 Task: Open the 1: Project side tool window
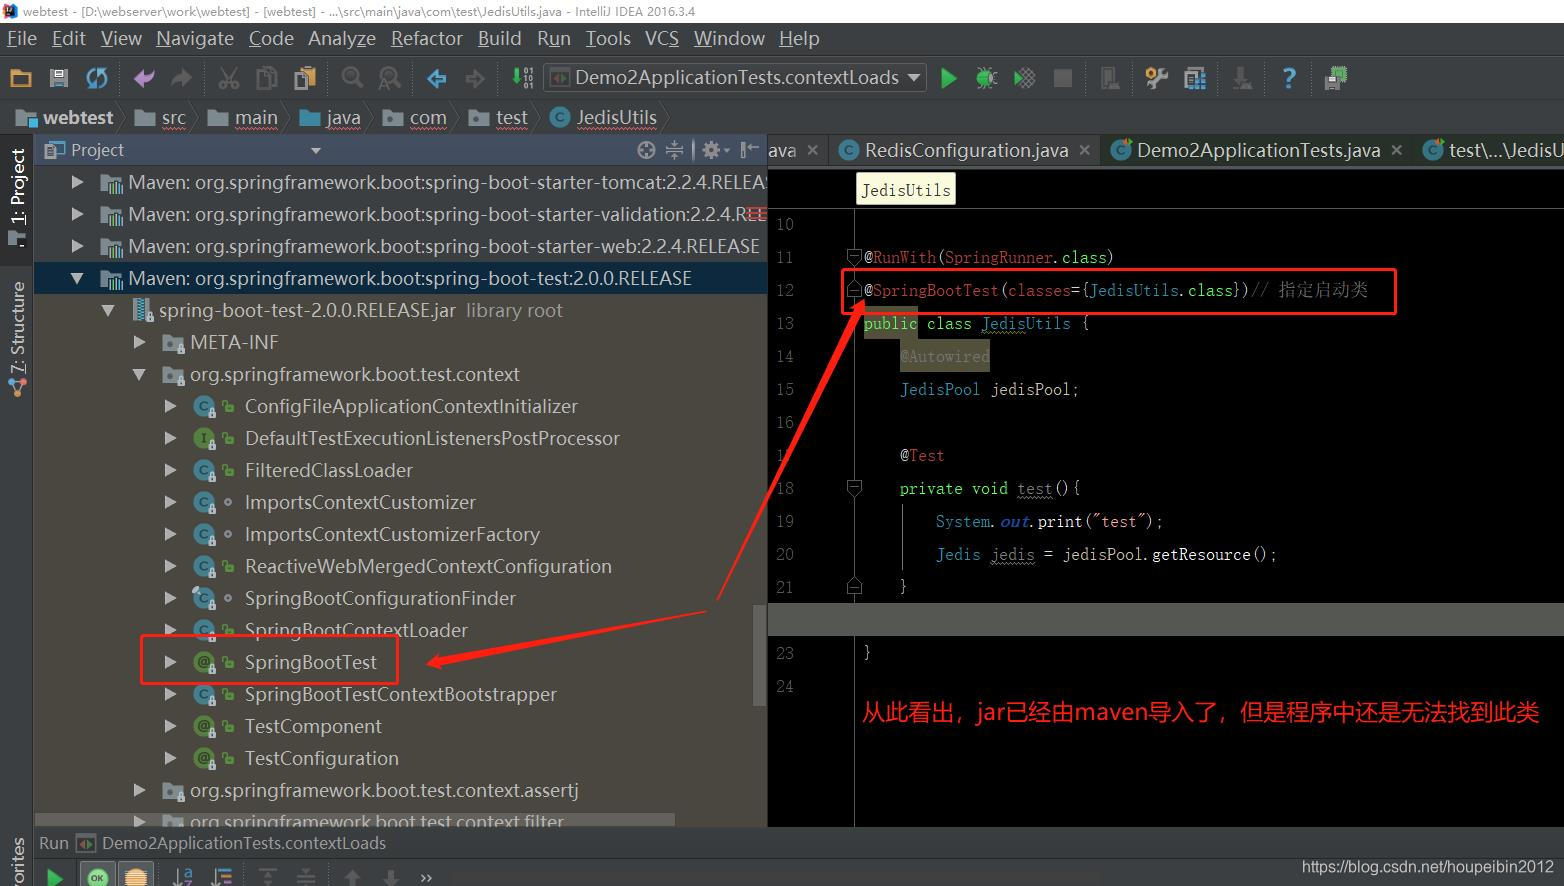tap(17, 198)
